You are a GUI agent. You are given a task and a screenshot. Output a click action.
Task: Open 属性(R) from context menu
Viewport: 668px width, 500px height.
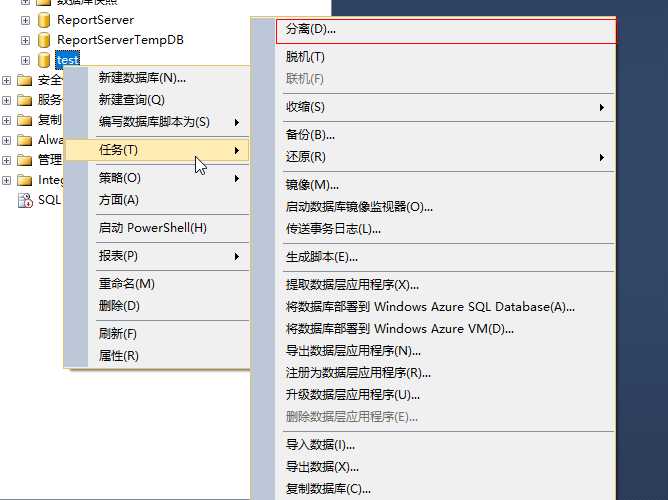(157, 356)
